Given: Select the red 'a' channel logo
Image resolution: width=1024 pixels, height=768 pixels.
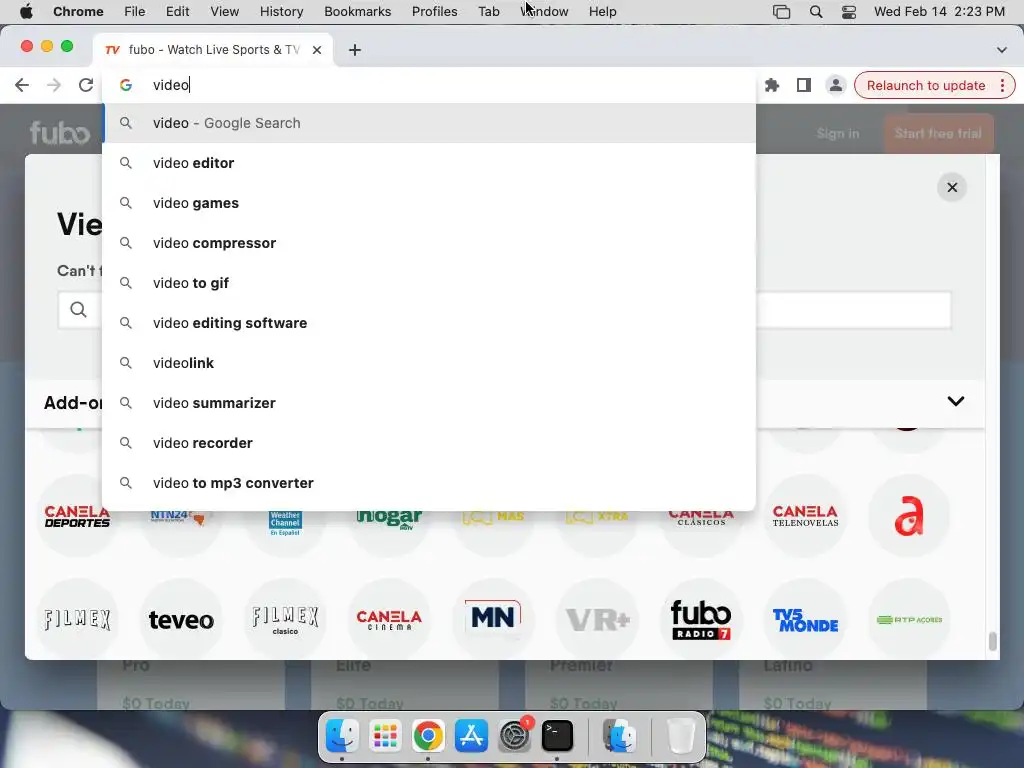Looking at the screenshot, I should point(909,516).
